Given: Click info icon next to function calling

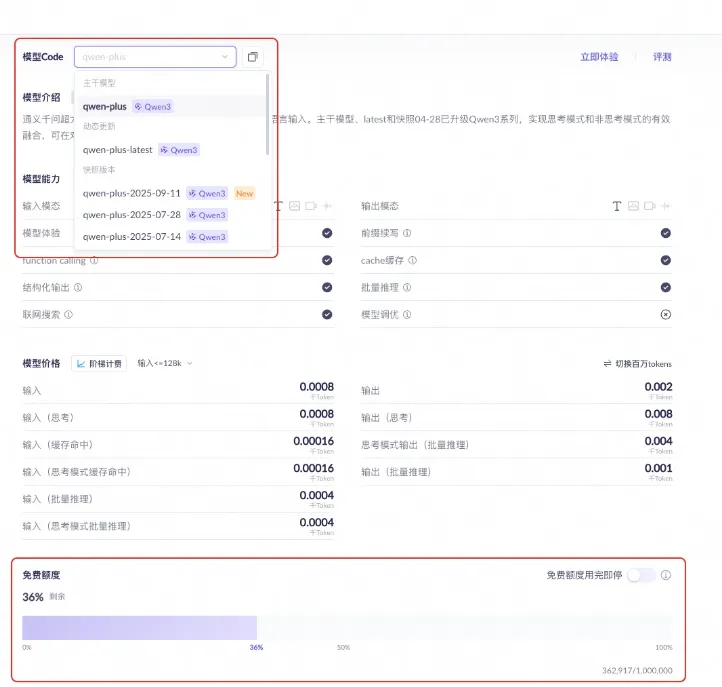Looking at the screenshot, I should coord(94,261).
